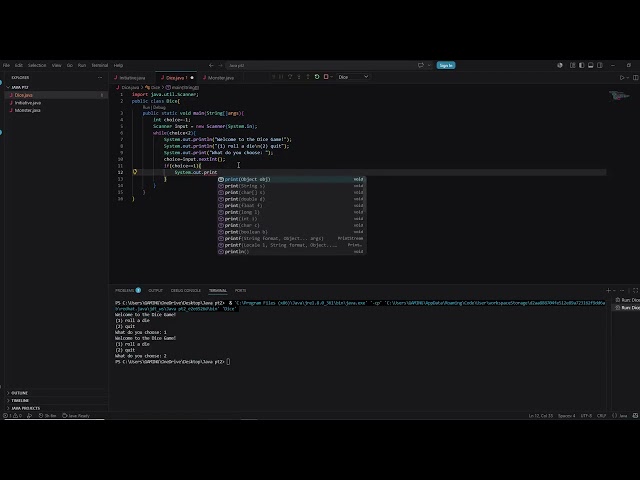Click the Spaces: 4 indentation status item
Image resolution: width=640 pixels, height=480 pixels.
click(566, 416)
